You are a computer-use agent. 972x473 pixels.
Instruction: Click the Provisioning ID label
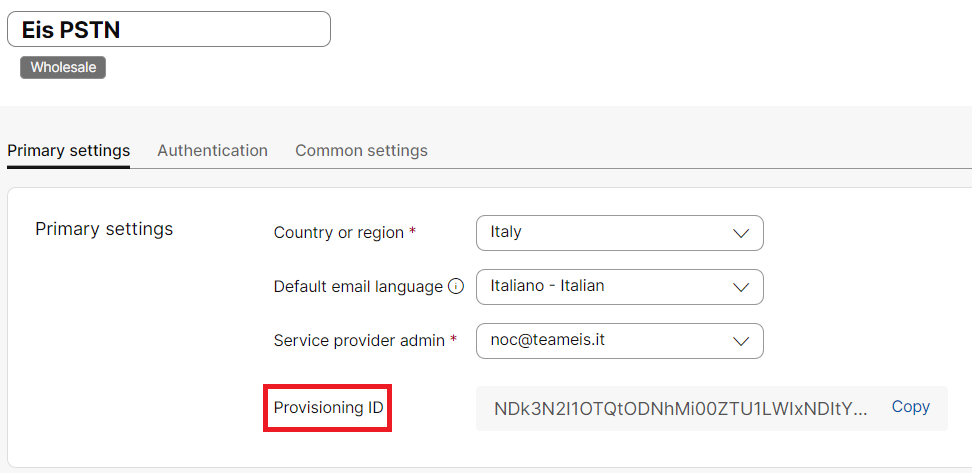coord(328,408)
